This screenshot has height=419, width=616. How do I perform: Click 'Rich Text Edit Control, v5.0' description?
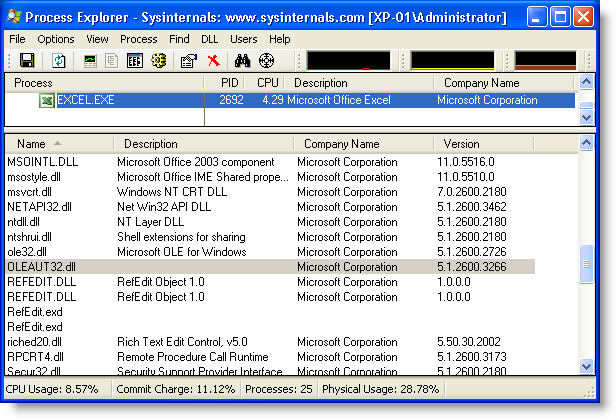[182, 342]
